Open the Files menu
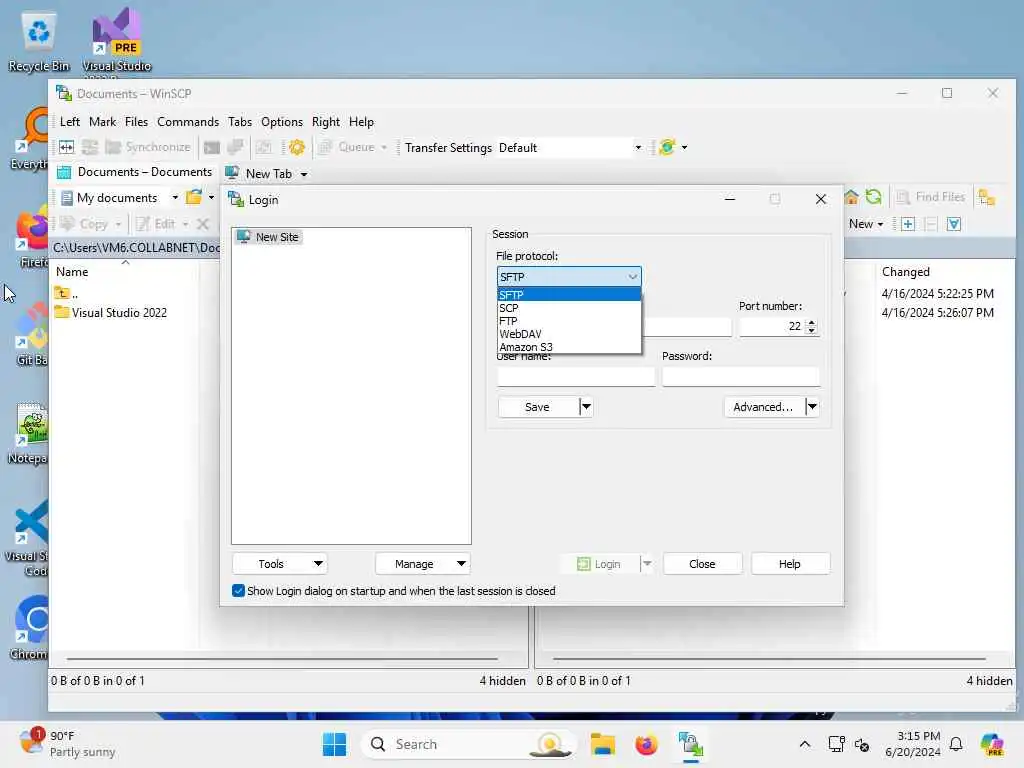 click(136, 122)
